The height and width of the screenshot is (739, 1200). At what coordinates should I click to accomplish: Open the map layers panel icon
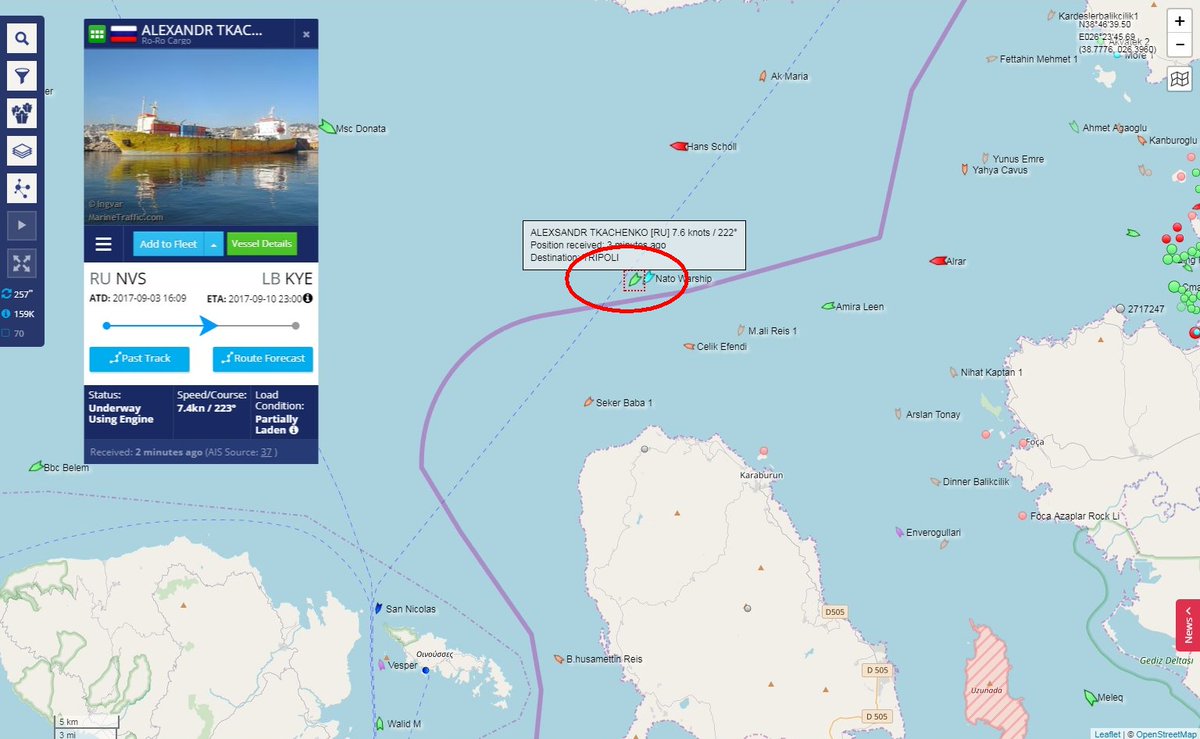[x=22, y=150]
